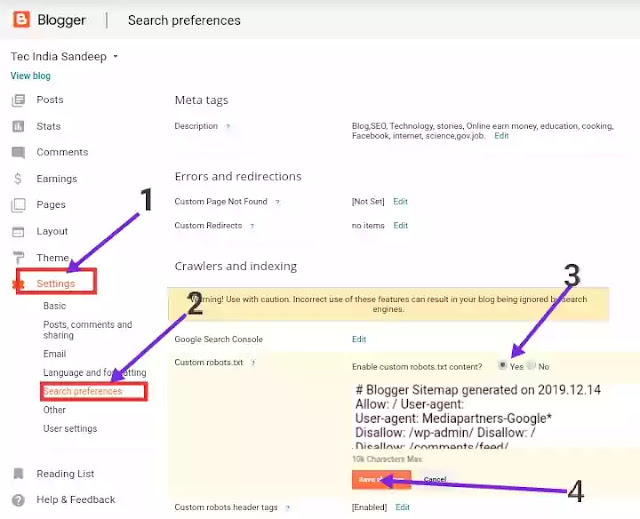The height and width of the screenshot is (519, 640).
Task: Click the Reading List bookmark icon
Action: click(x=18, y=474)
